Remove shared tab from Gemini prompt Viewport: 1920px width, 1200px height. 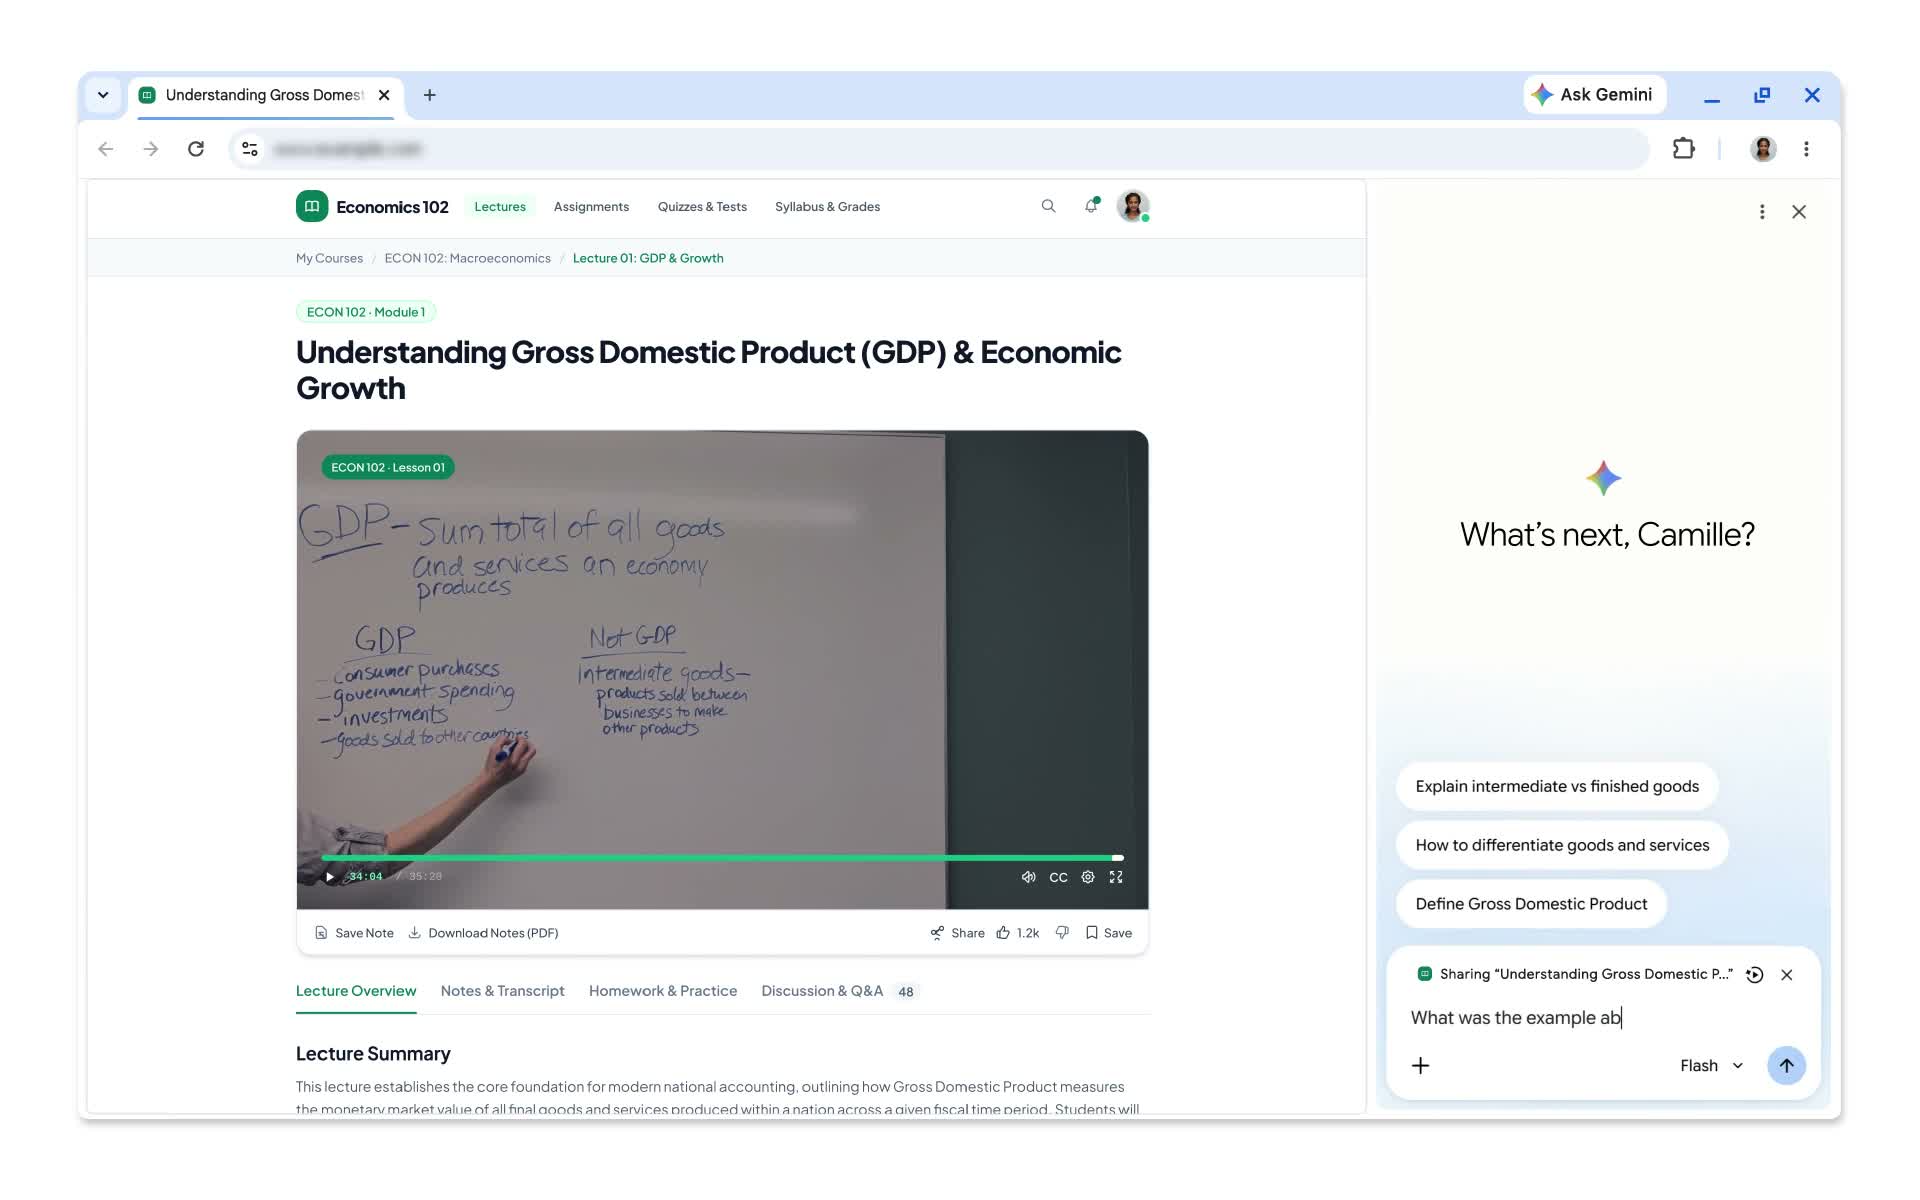click(1787, 975)
